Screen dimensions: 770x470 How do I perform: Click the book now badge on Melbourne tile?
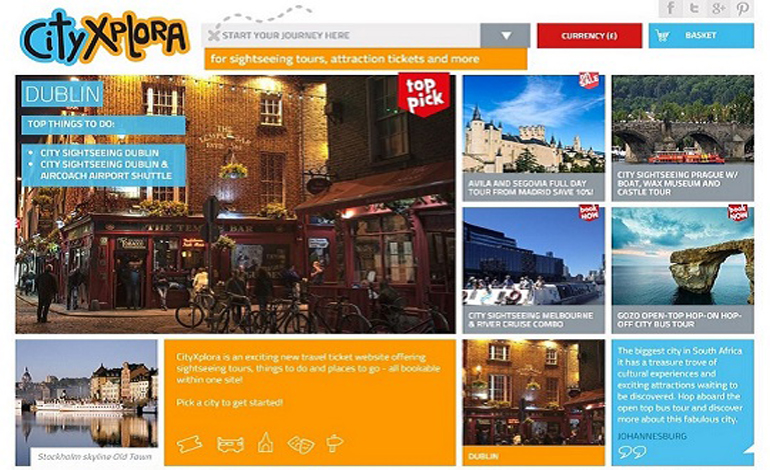(589, 212)
